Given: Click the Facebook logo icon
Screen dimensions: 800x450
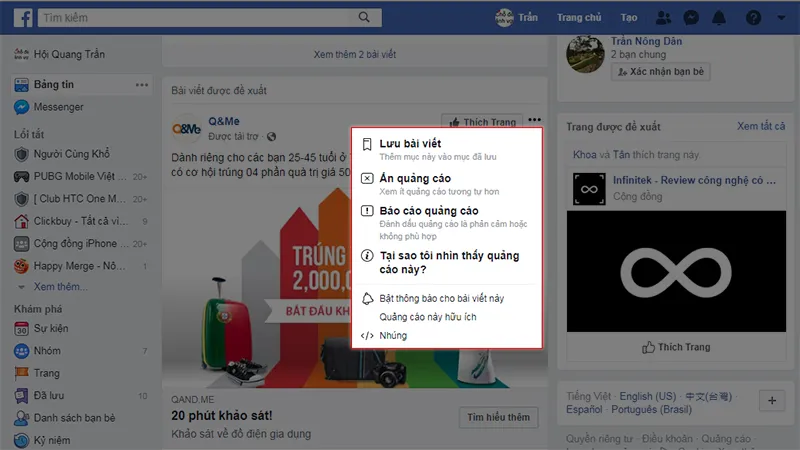Looking at the screenshot, I should [x=23, y=17].
